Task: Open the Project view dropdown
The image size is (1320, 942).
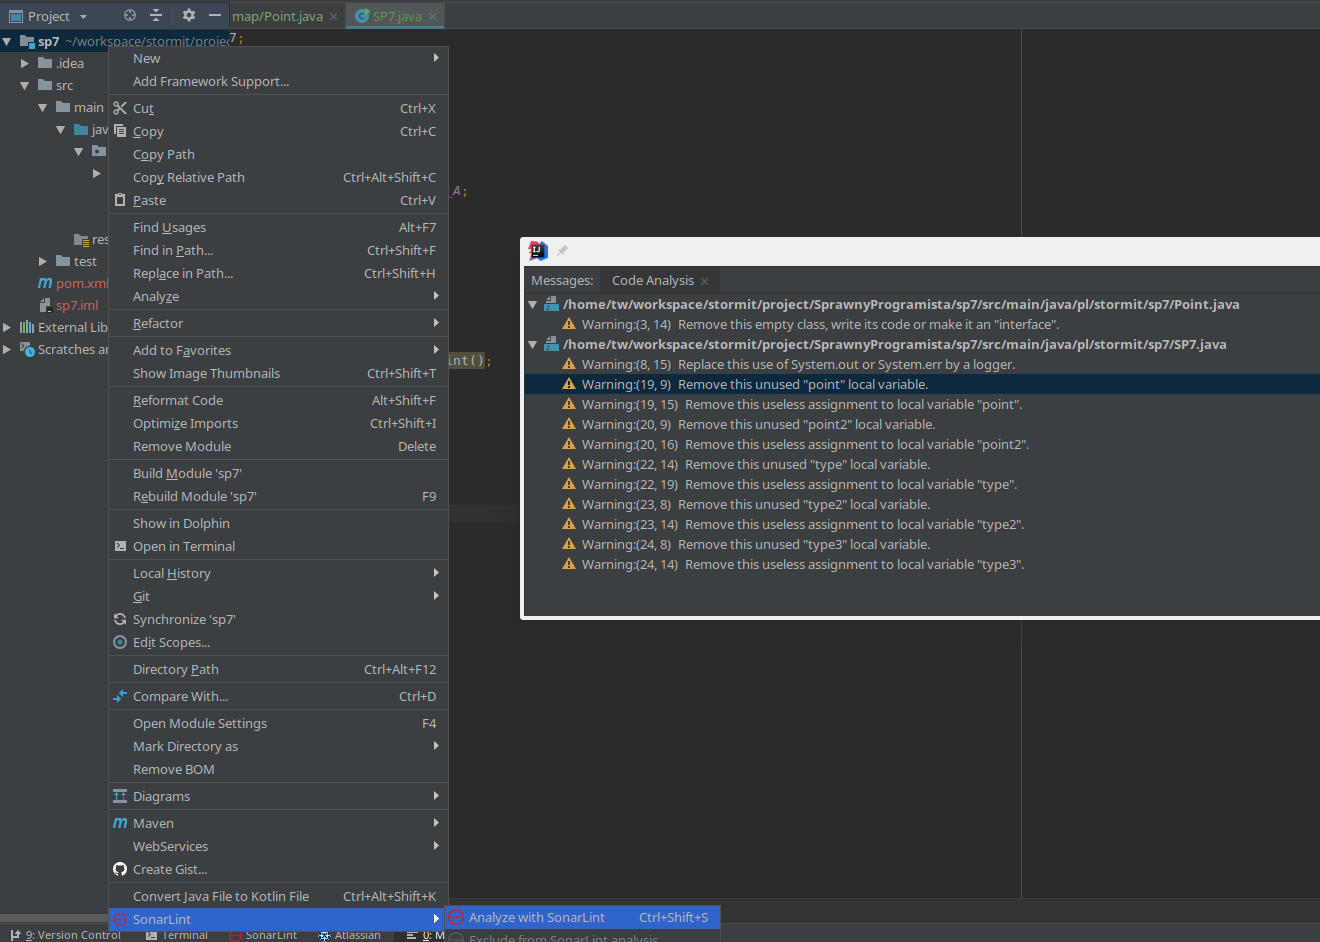Action: coord(83,17)
